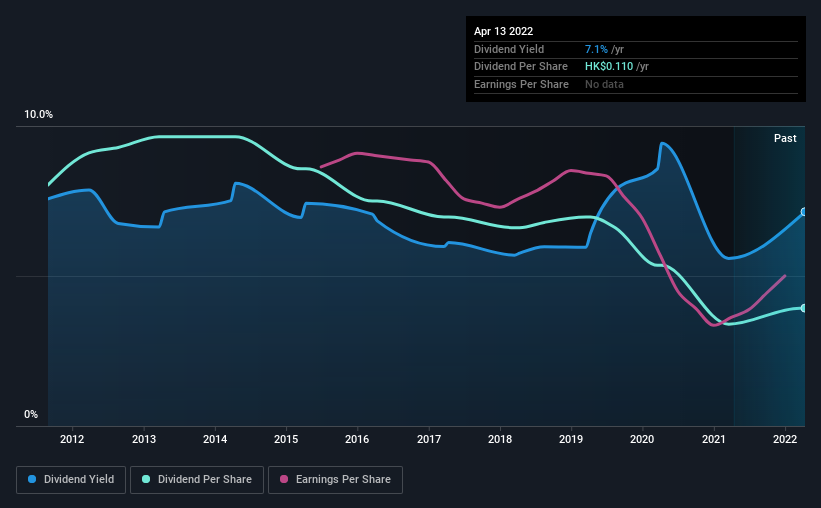The height and width of the screenshot is (508, 821).
Task: Click the 0% y-axis label
Action: (31, 414)
